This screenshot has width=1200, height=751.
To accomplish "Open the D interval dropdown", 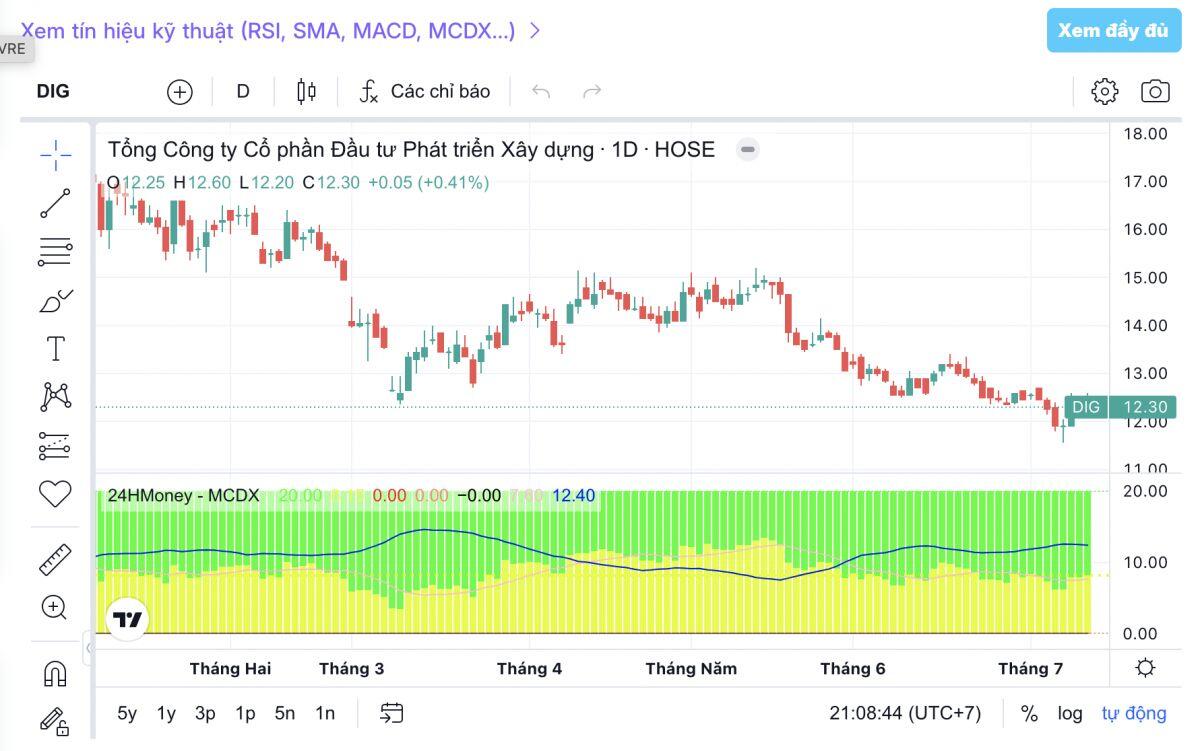I will (243, 91).
